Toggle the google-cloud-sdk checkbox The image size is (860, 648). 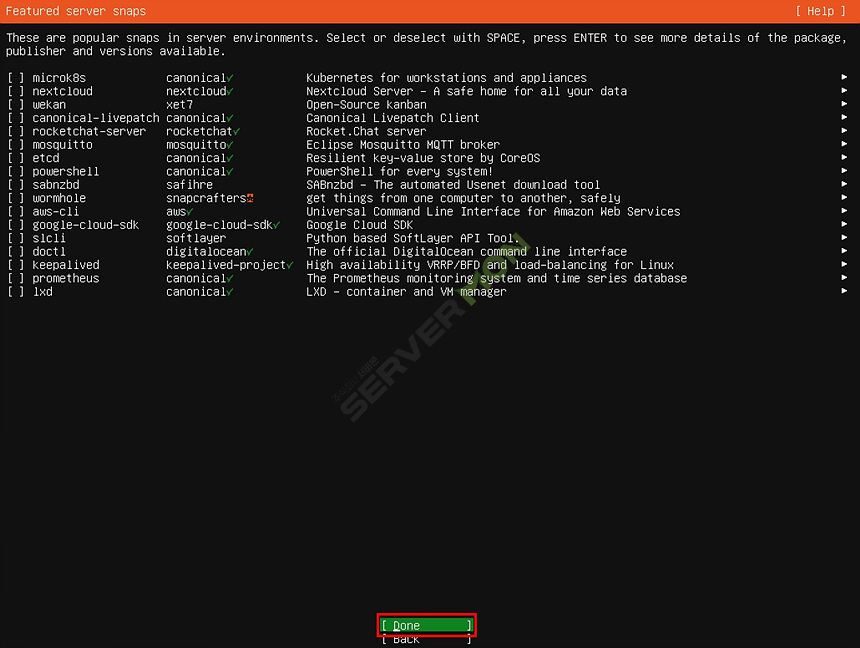click(x=16, y=225)
